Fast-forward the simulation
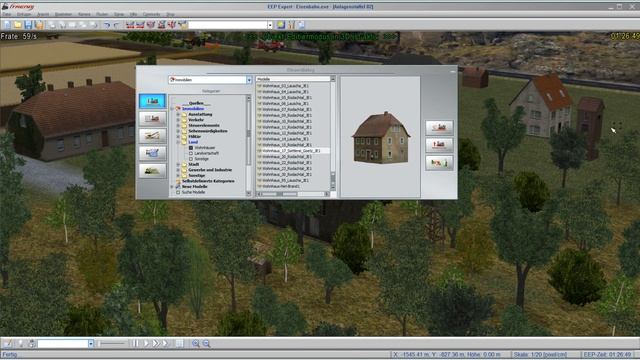Image resolution: width=640 pixels, height=360 pixels. click(x=156, y=344)
